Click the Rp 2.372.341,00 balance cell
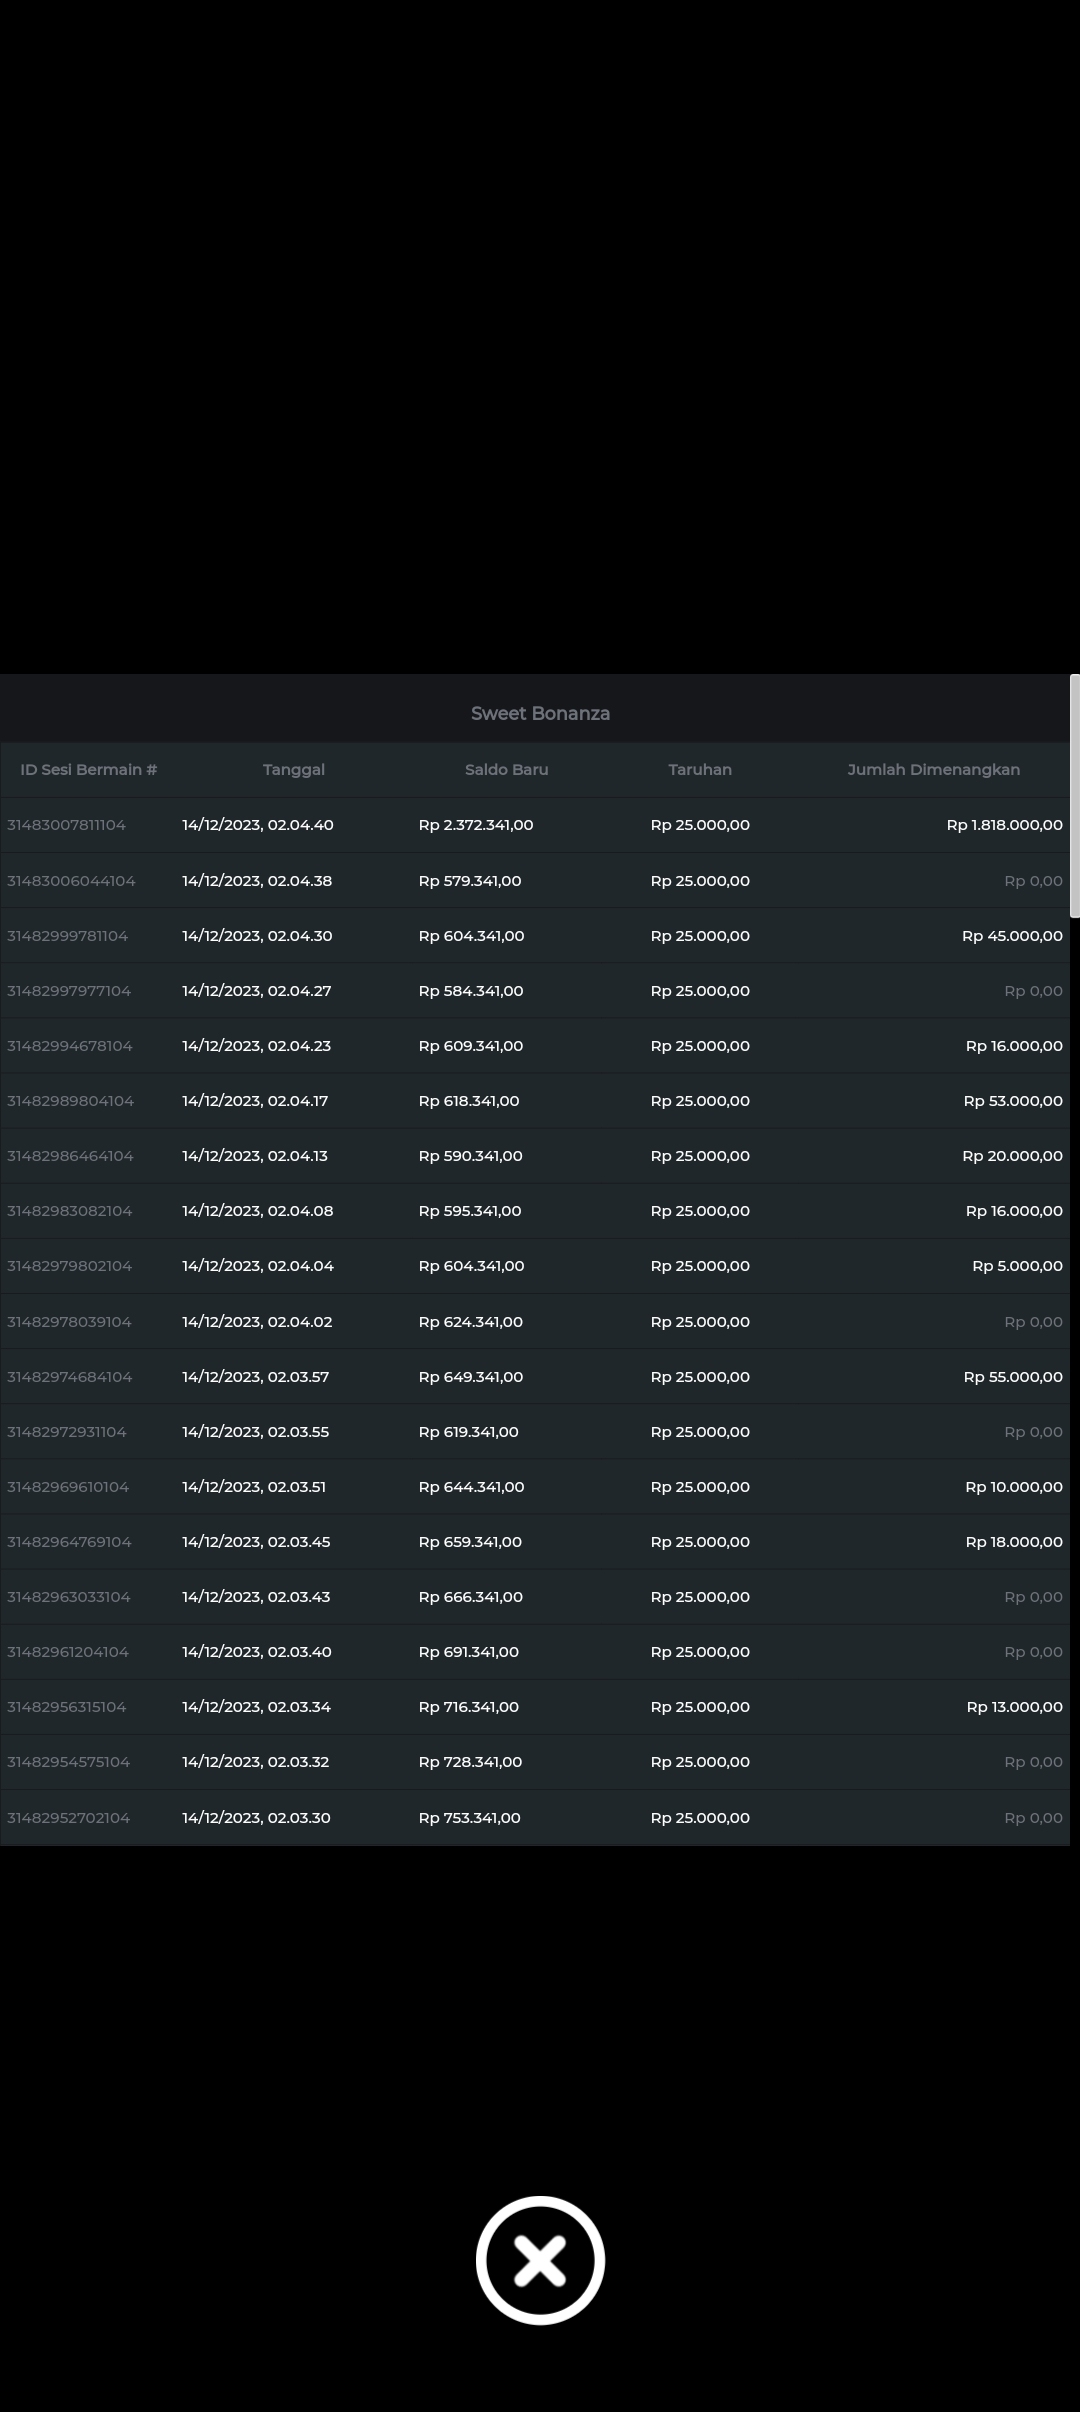This screenshot has height=2412, width=1080. coord(476,825)
